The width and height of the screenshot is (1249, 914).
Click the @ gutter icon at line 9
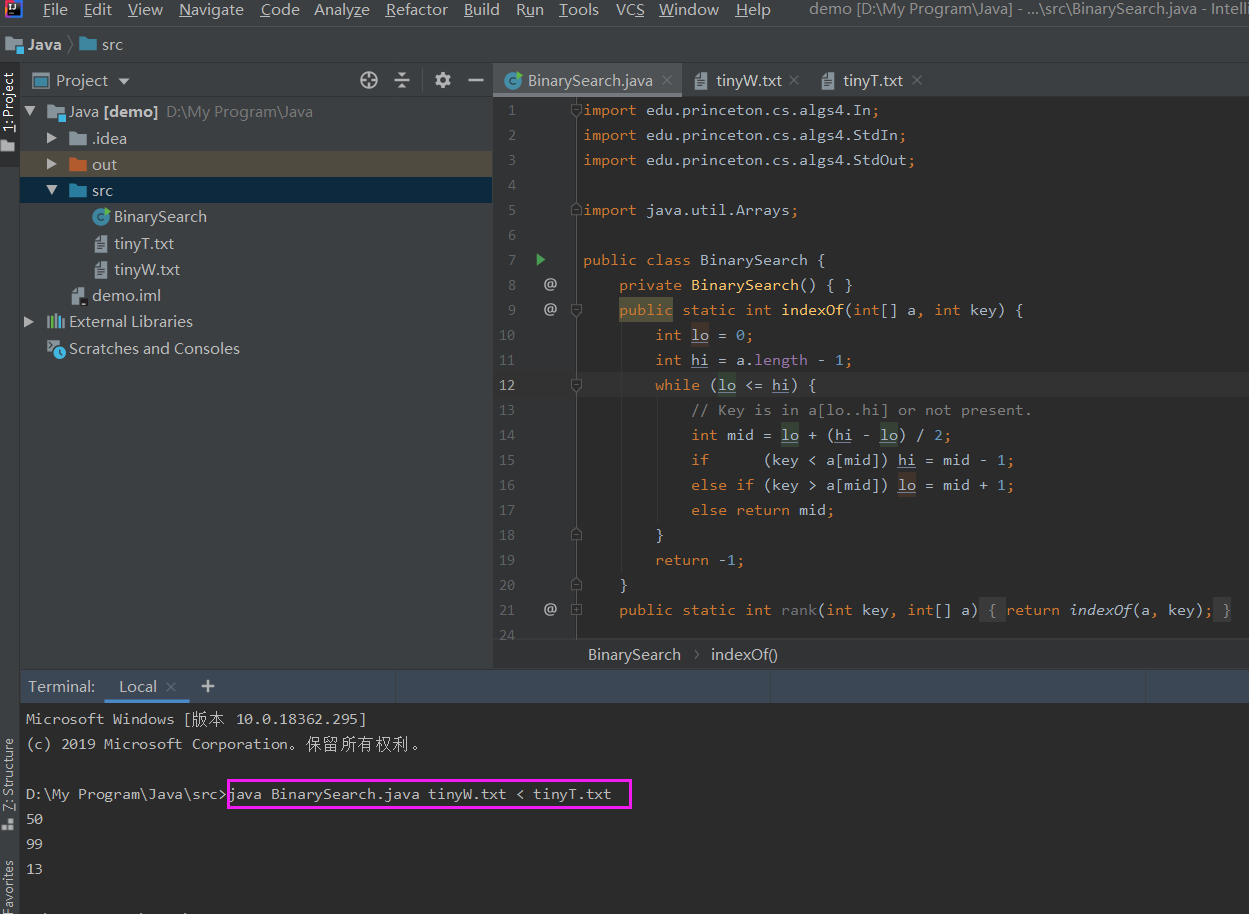(550, 309)
